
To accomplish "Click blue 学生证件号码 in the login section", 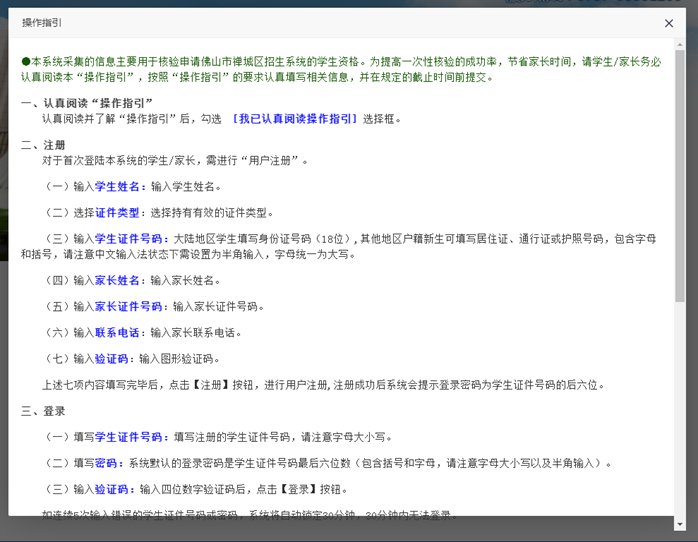I will point(131,437).
